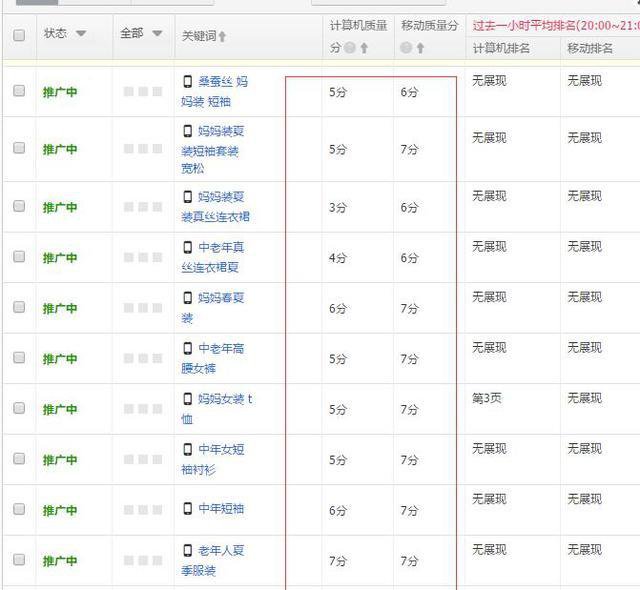
Task: Open keyword 妈妈女装 t恤
Action: click(x=217, y=409)
